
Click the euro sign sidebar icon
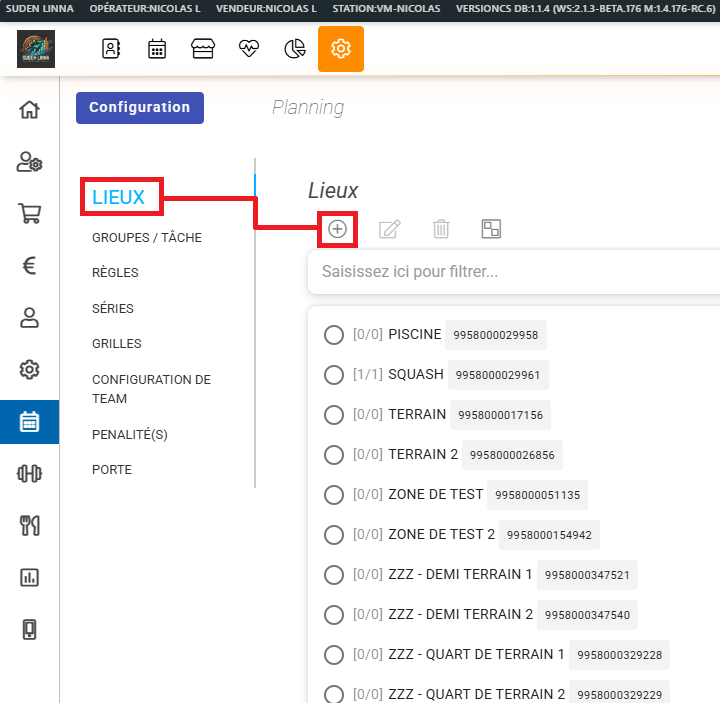pyautogui.click(x=29, y=265)
